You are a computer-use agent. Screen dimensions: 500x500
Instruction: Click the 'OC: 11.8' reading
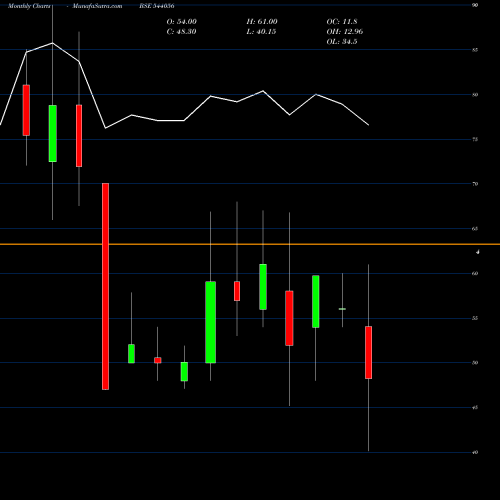coord(342,22)
